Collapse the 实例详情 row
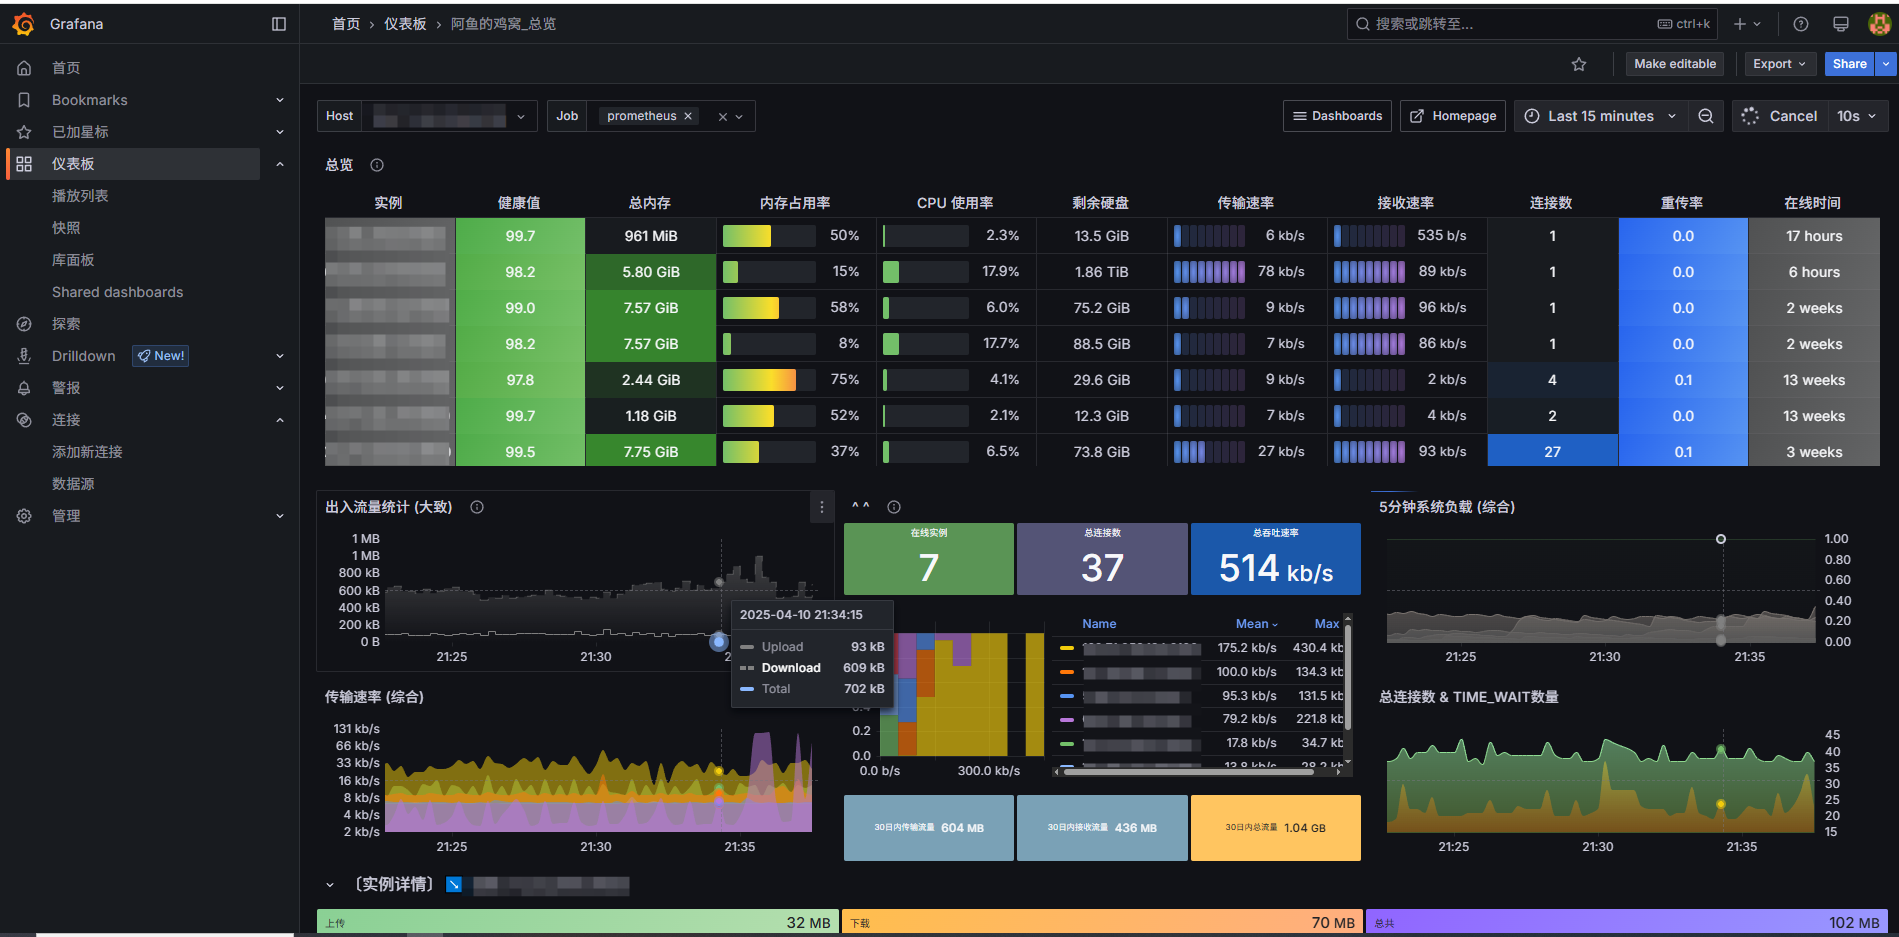The image size is (1899, 937). coord(330,885)
